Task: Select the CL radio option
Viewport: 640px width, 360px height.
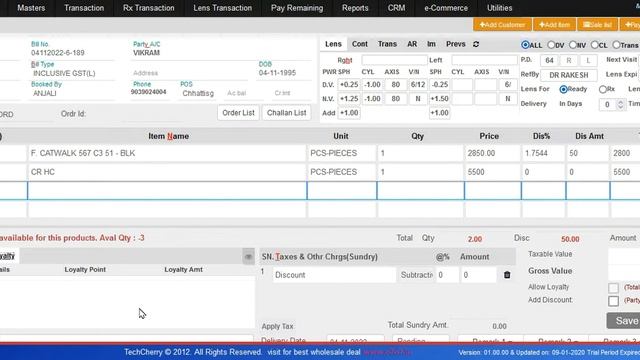Action: [x=595, y=45]
